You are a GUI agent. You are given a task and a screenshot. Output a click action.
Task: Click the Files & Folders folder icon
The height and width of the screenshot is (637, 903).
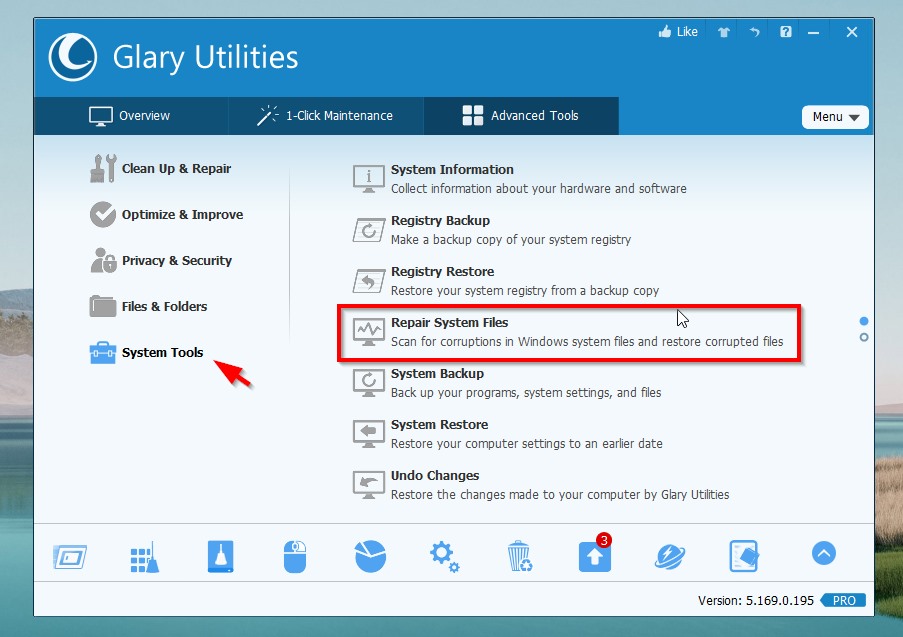point(103,306)
